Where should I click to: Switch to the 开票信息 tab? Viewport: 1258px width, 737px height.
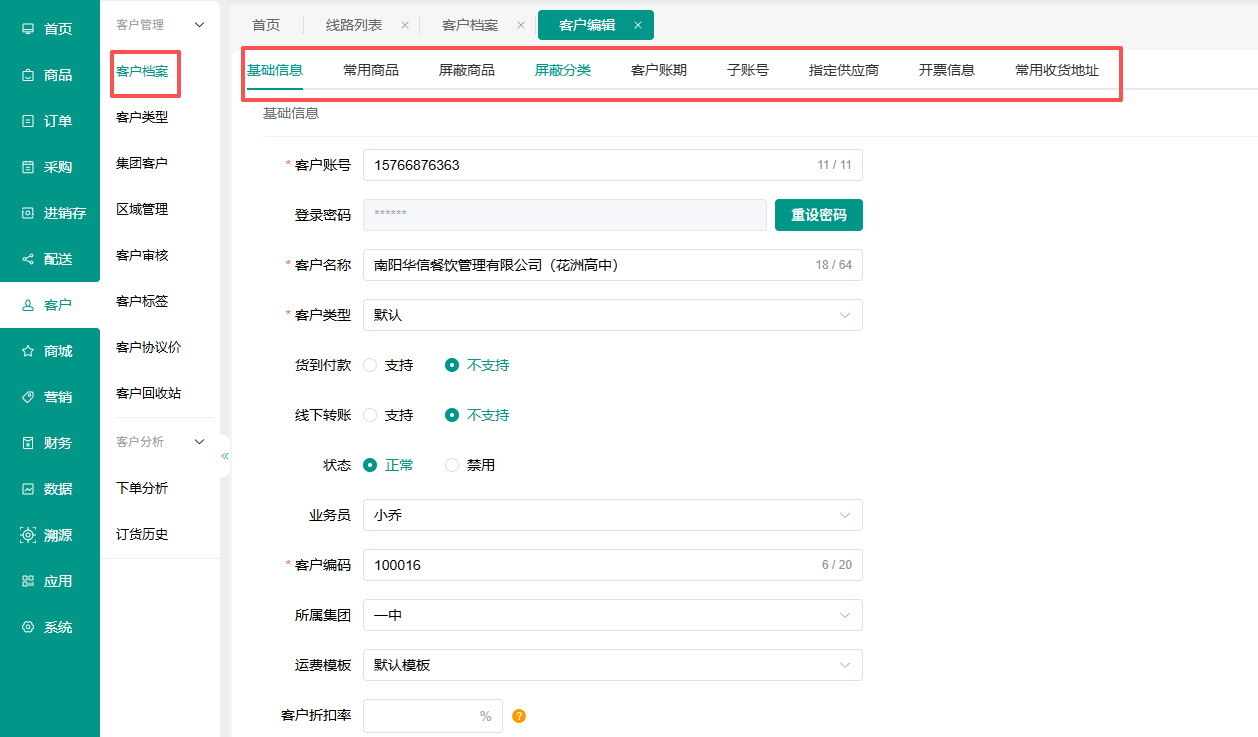pos(947,70)
